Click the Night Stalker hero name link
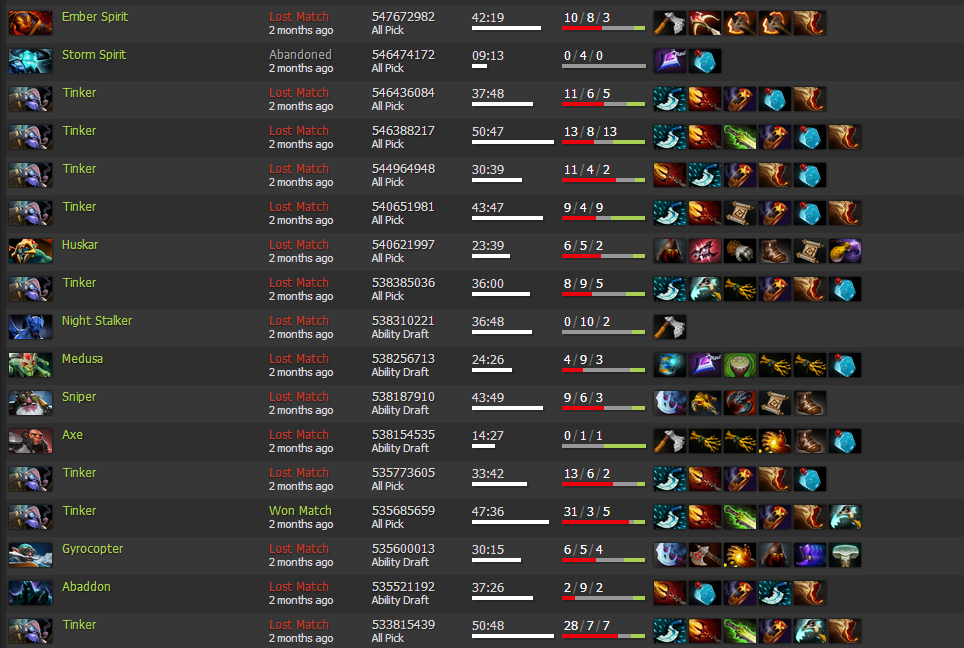The image size is (964, 648). (97, 321)
